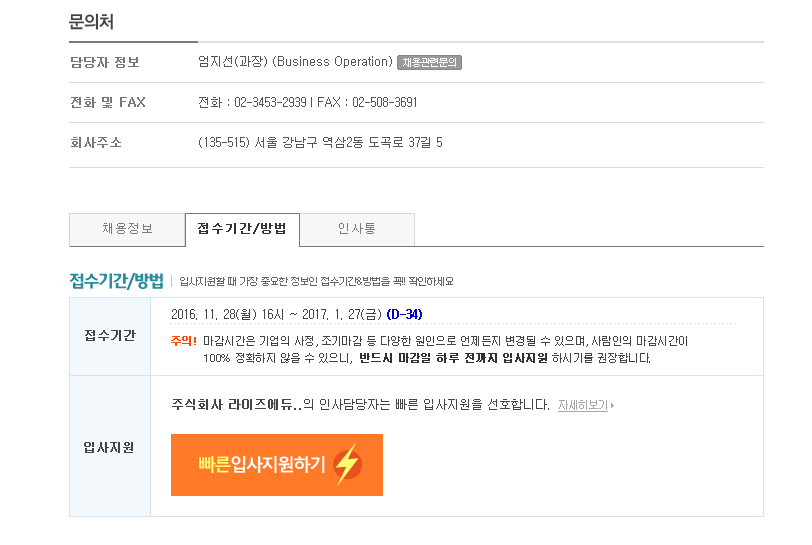This screenshot has width=812, height=545.
Task: Click the 접수기간 row label
Action: tap(110, 336)
